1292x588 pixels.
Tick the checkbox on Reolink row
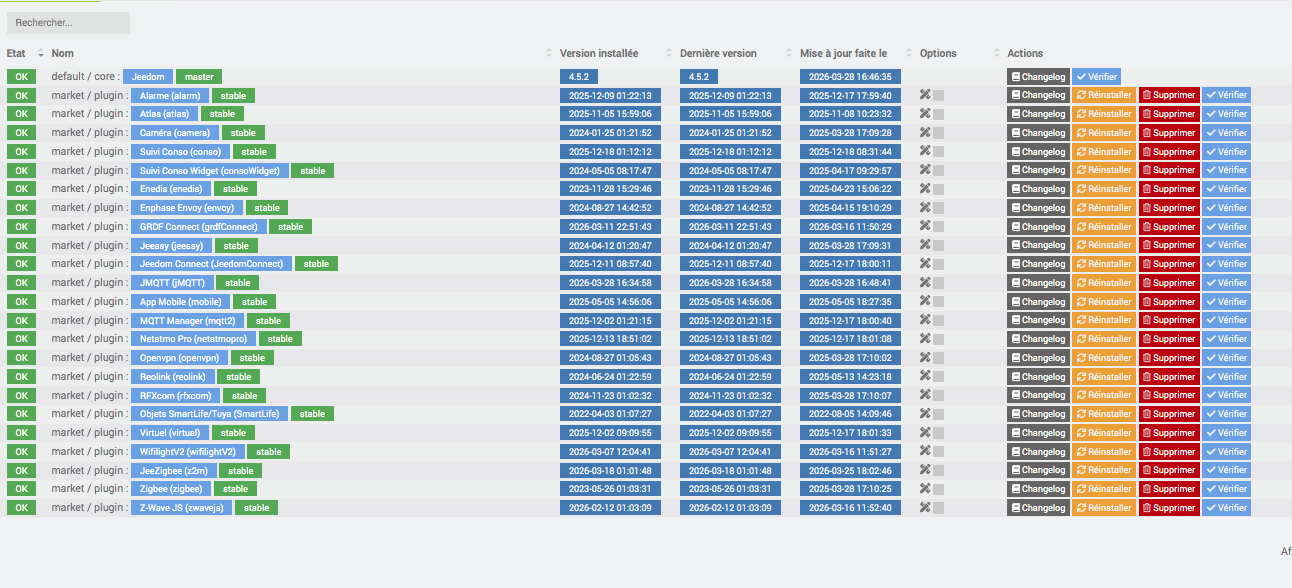coord(939,377)
